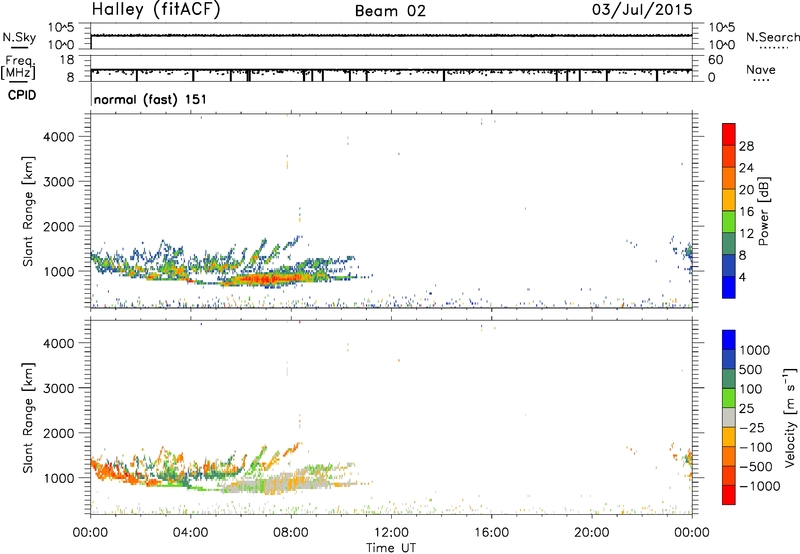
Task: Click the "12:00" time tick label
Action: coord(391,533)
